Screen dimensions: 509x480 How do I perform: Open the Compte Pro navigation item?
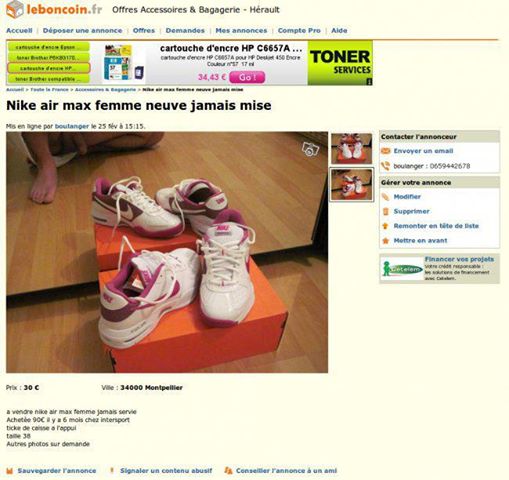coord(299,30)
